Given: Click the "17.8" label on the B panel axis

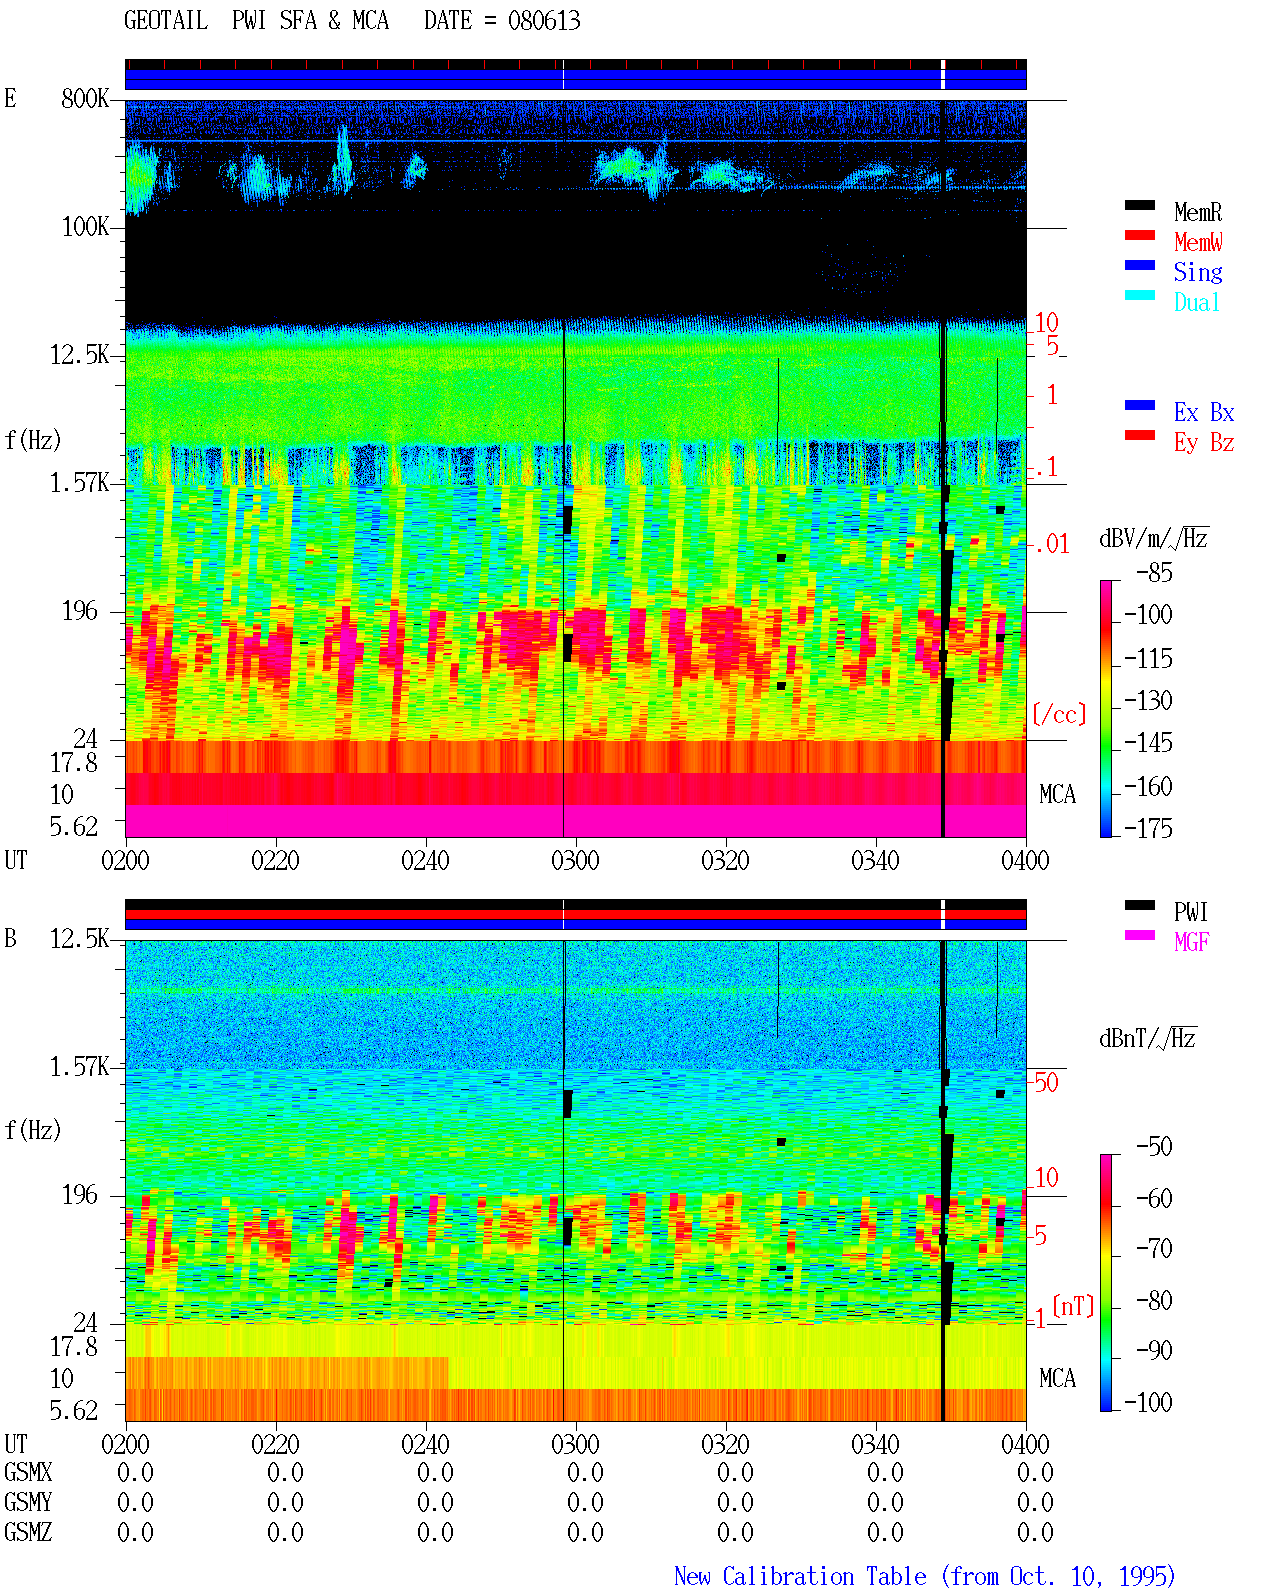Looking at the screenshot, I should [x=74, y=1347].
